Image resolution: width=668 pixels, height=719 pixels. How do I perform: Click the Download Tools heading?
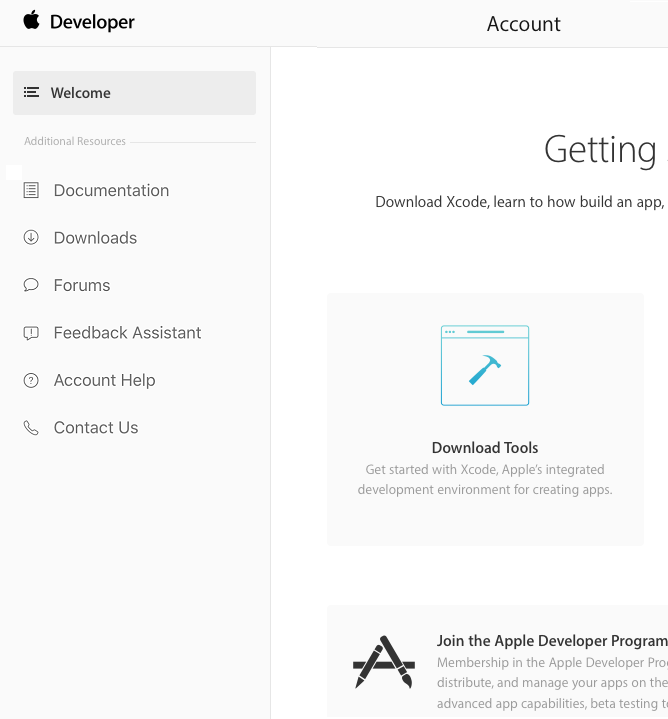coord(485,448)
